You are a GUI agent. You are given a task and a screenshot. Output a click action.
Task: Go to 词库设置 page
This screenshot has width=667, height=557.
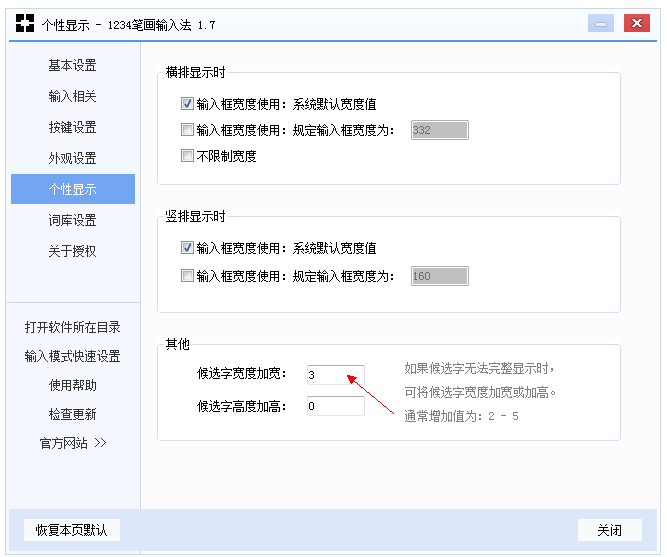[x=72, y=220]
